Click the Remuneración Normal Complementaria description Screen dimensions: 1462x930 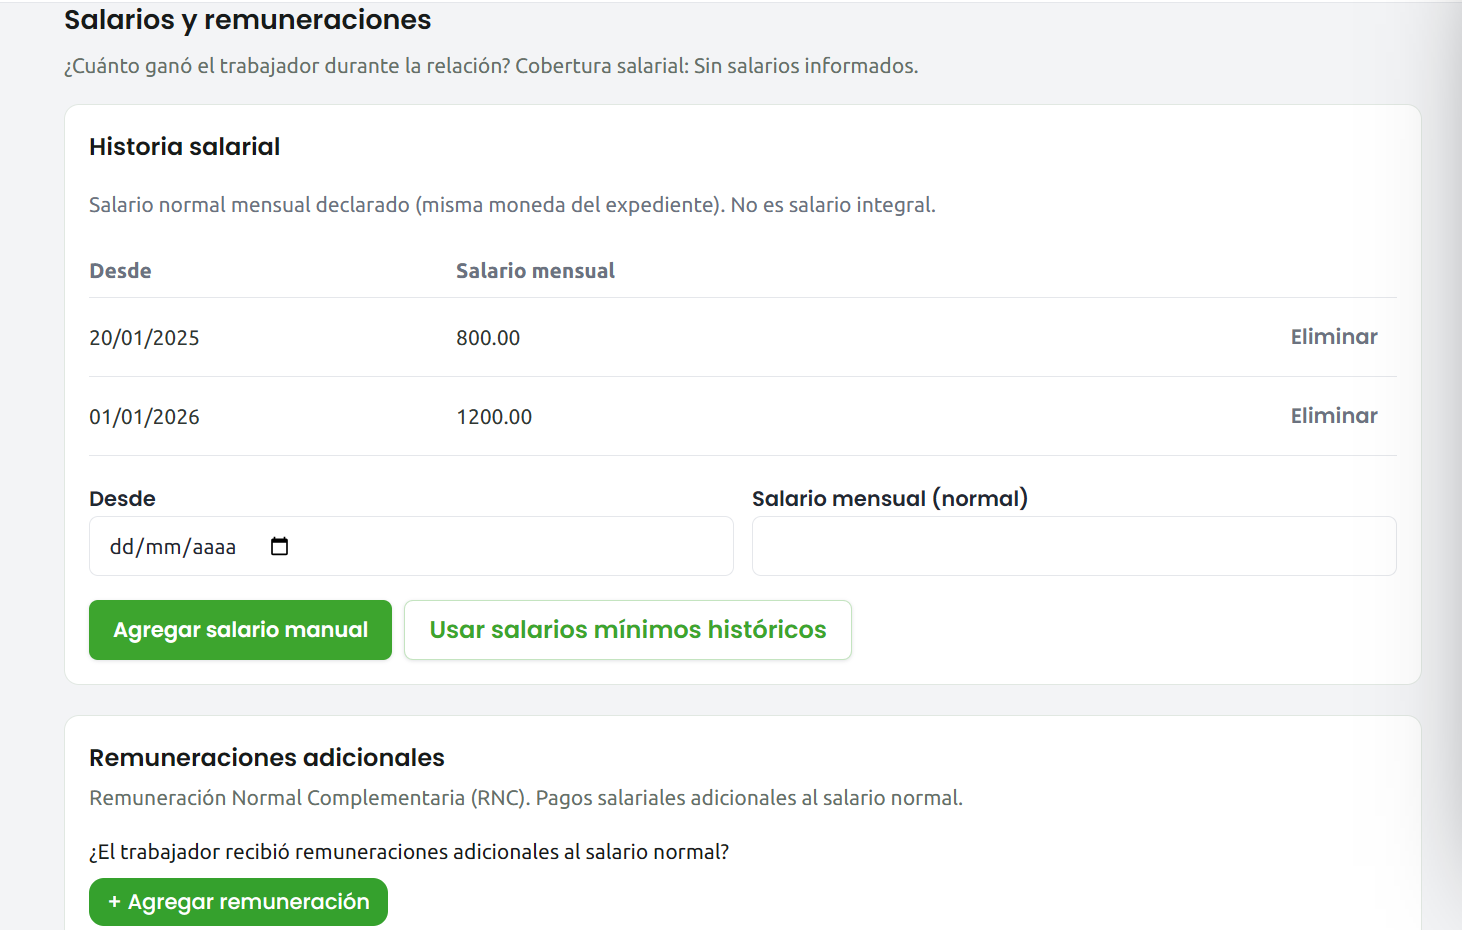[526, 798]
